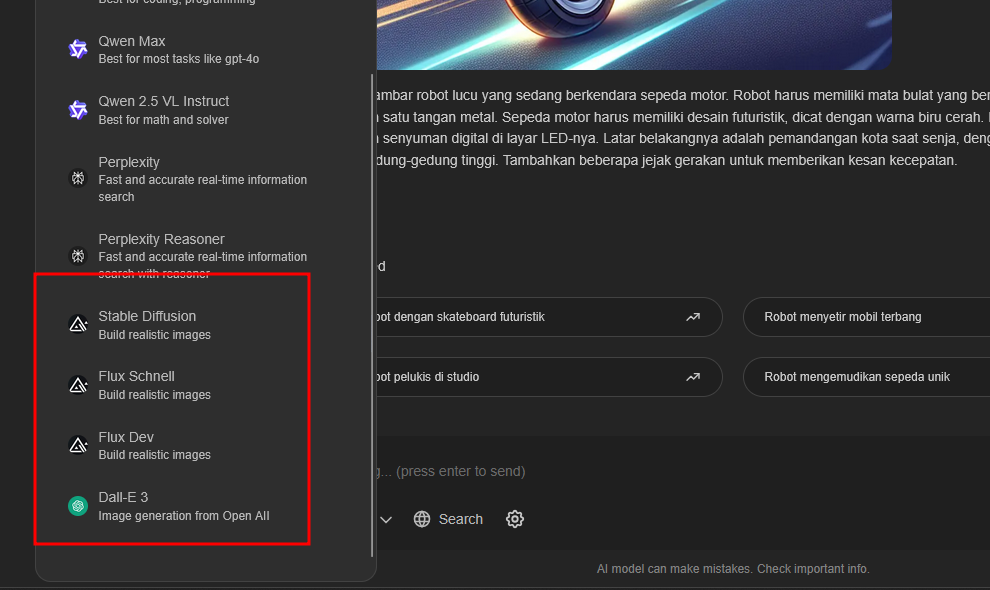
Task: Collapse the model selector chevron
Action: pyautogui.click(x=386, y=519)
